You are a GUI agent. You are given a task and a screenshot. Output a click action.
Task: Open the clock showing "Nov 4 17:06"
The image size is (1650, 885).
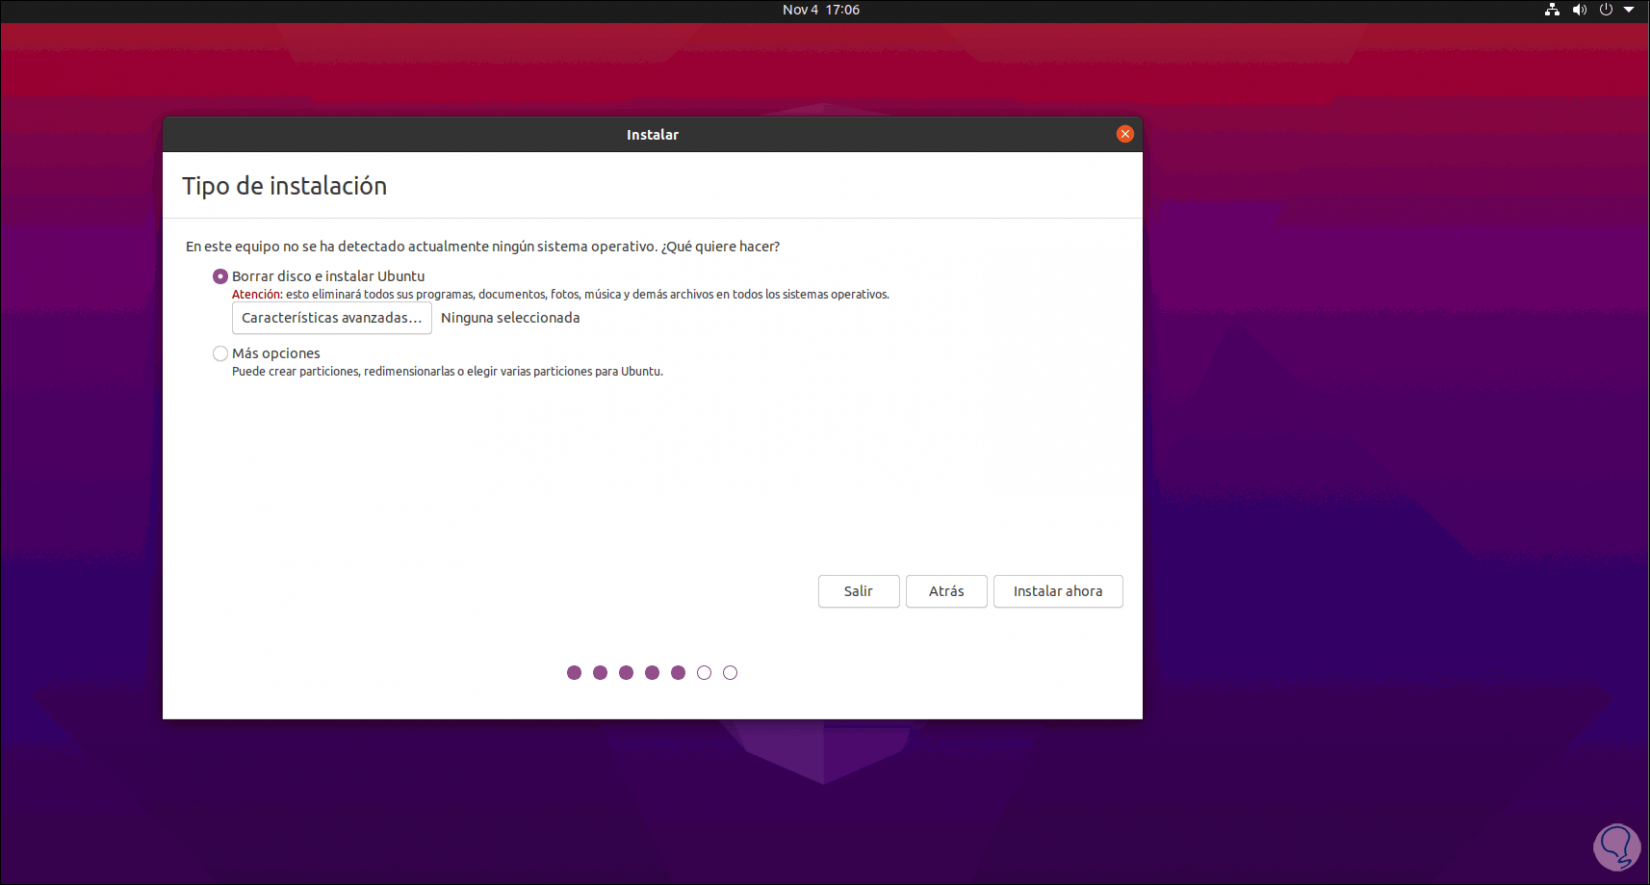821,10
